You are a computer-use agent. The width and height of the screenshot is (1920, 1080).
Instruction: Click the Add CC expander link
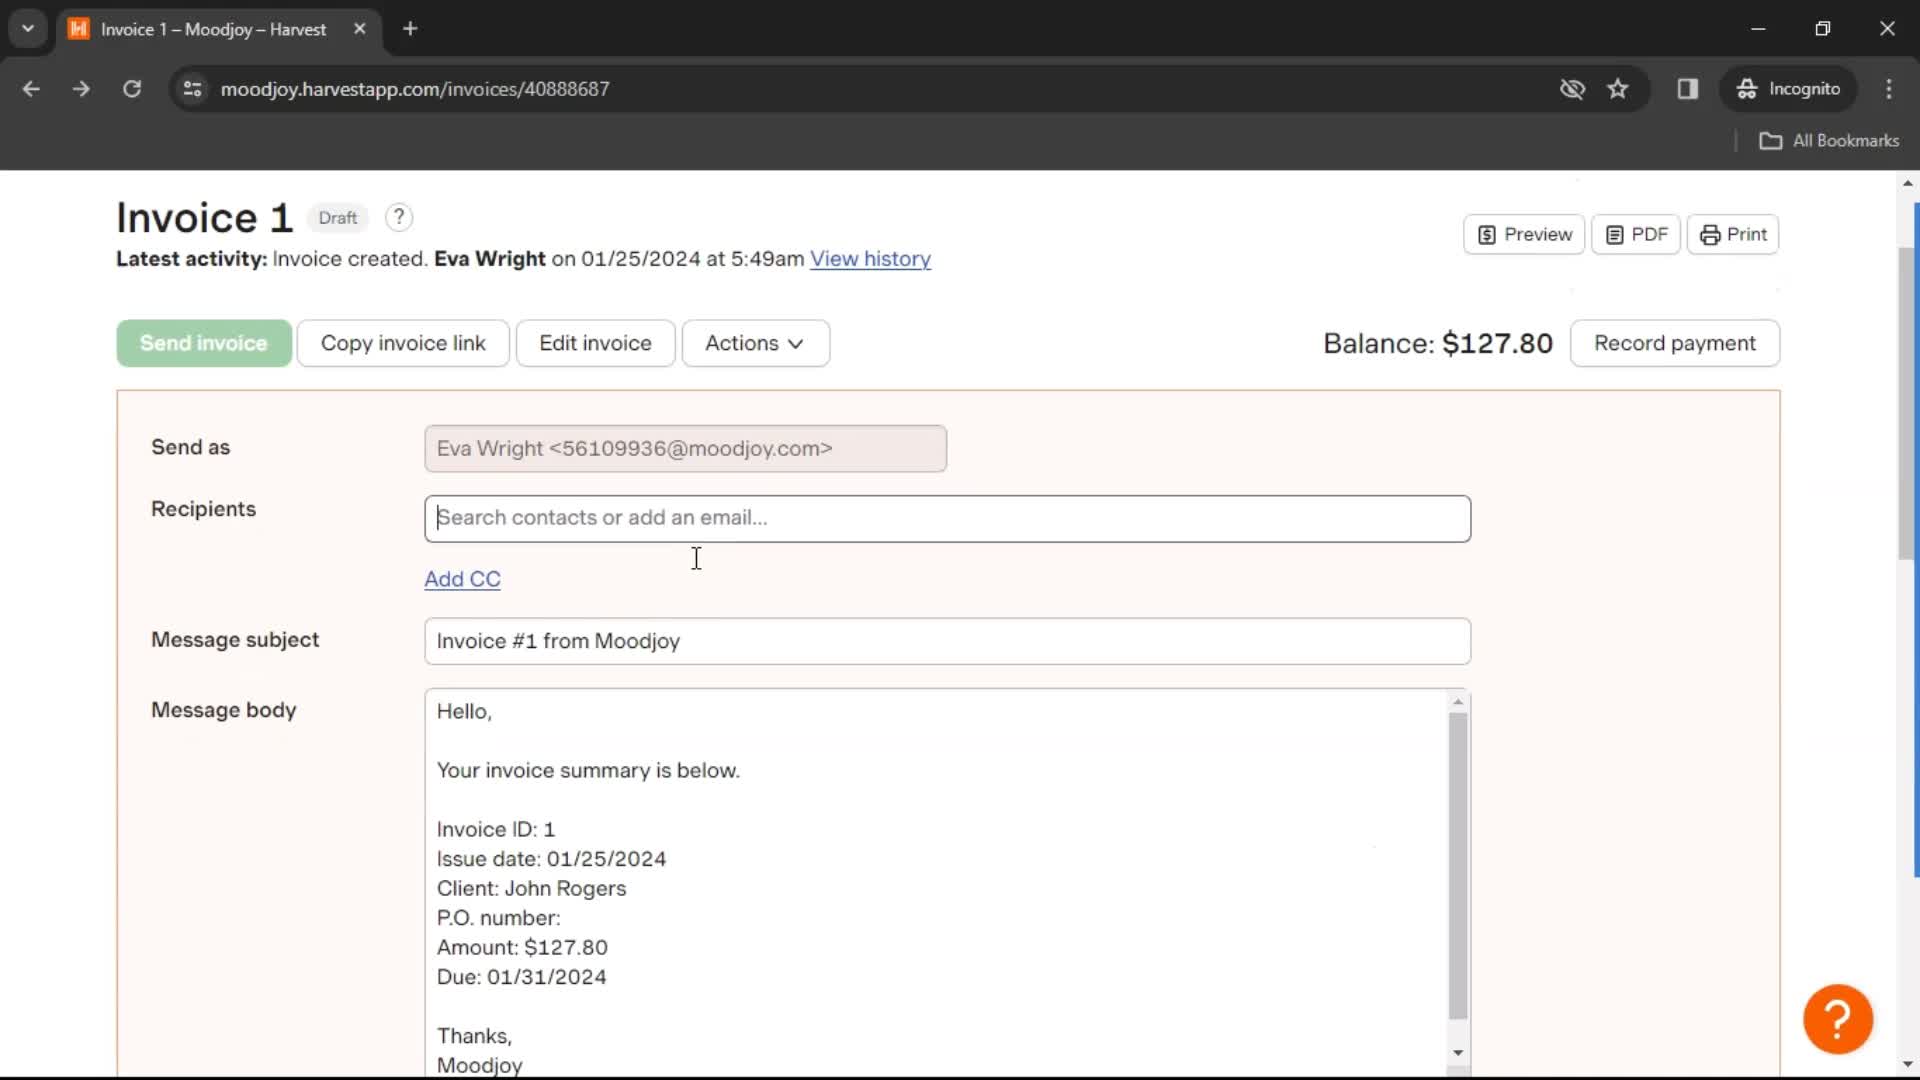(x=462, y=578)
